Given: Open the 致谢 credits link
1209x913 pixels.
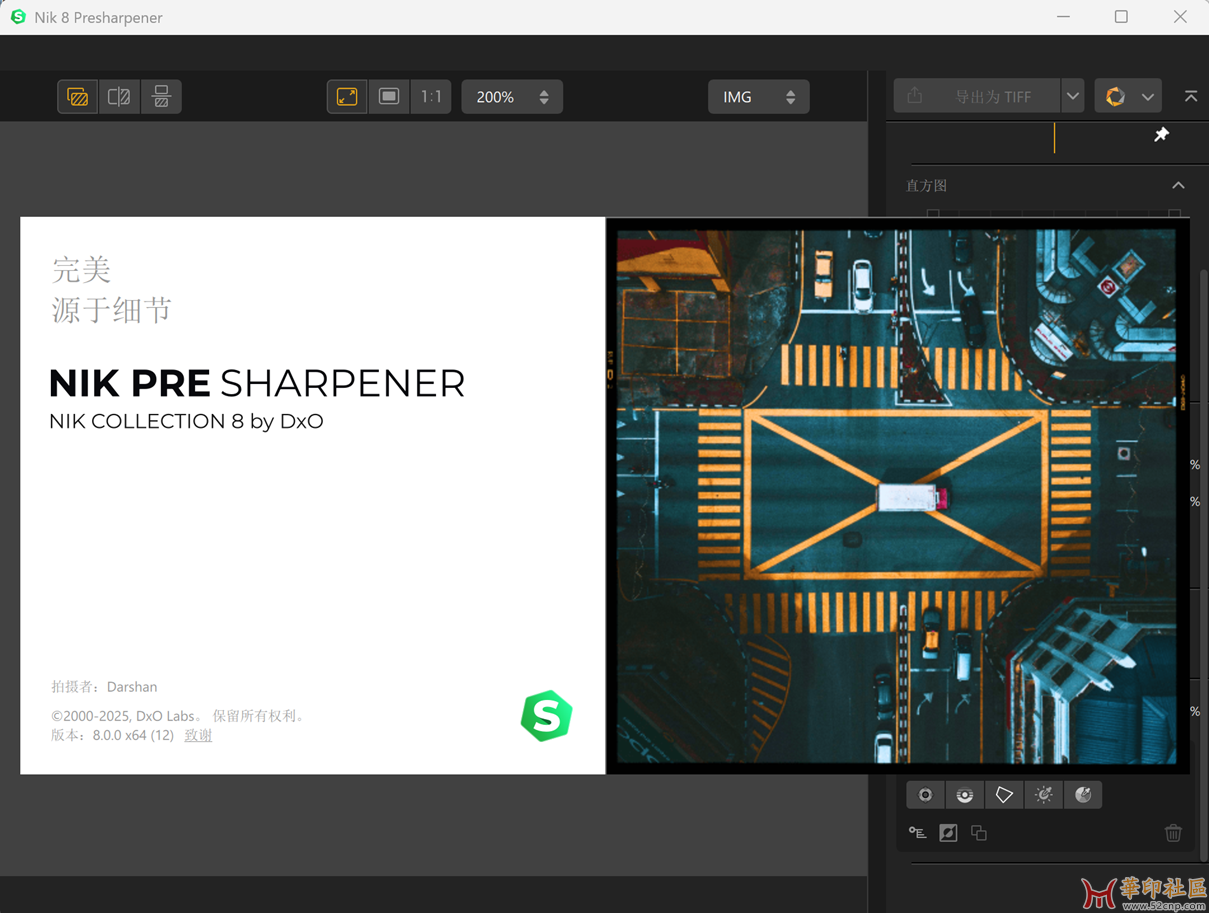Looking at the screenshot, I should click(x=198, y=735).
